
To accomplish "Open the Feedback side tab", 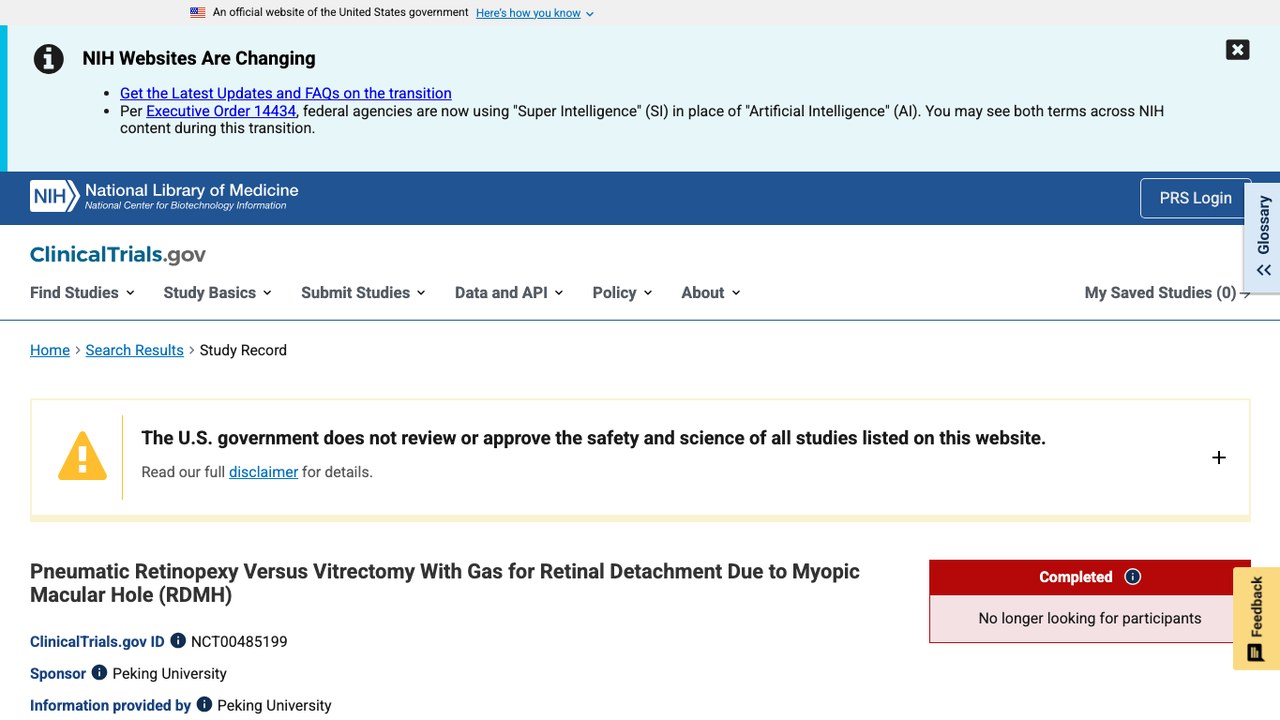I will pyautogui.click(x=1256, y=618).
